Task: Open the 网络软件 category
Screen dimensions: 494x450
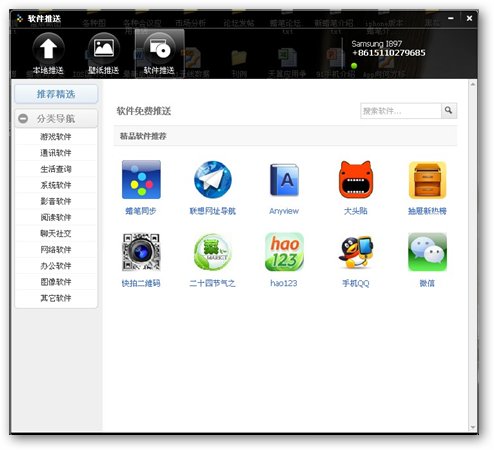Action: pos(56,250)
